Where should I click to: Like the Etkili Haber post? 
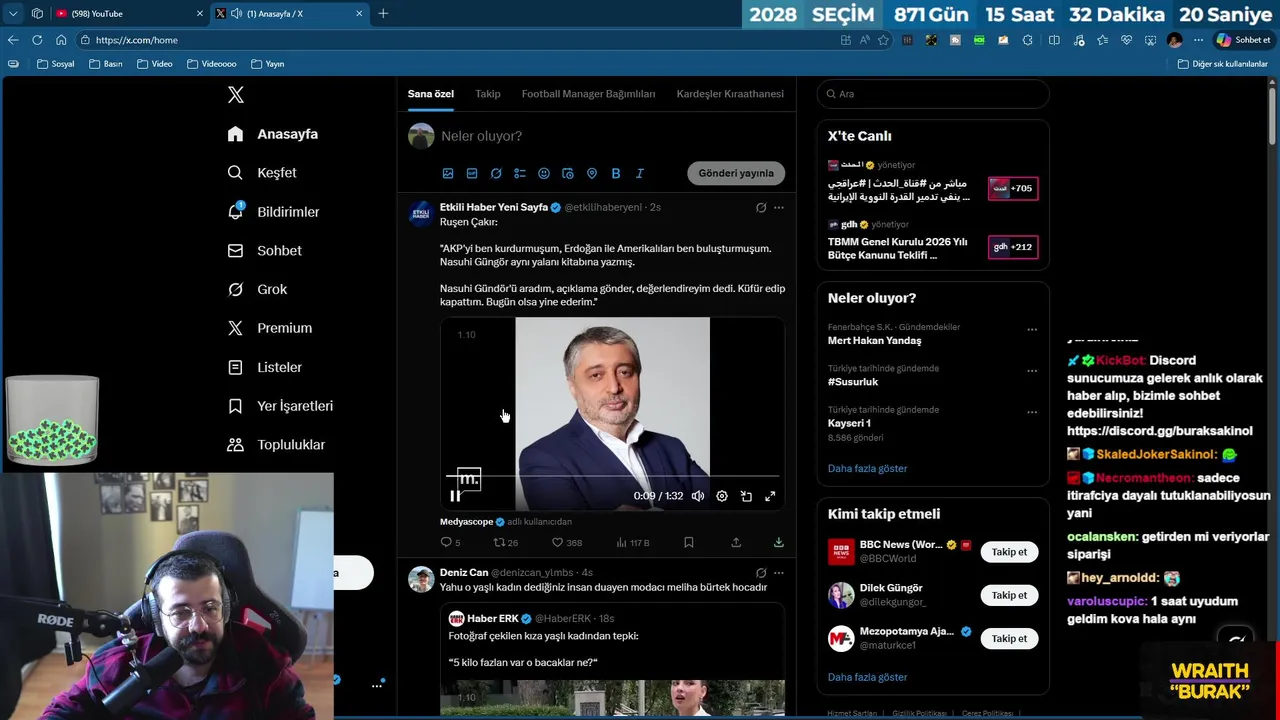pos(567,543)
